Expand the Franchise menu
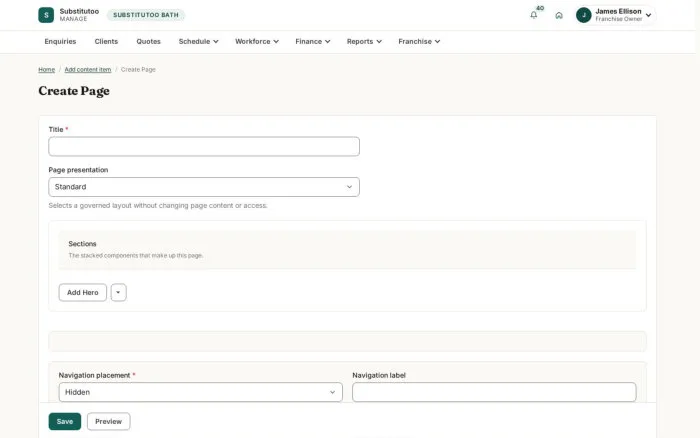700x438 pixels. [x=419, y=41]
